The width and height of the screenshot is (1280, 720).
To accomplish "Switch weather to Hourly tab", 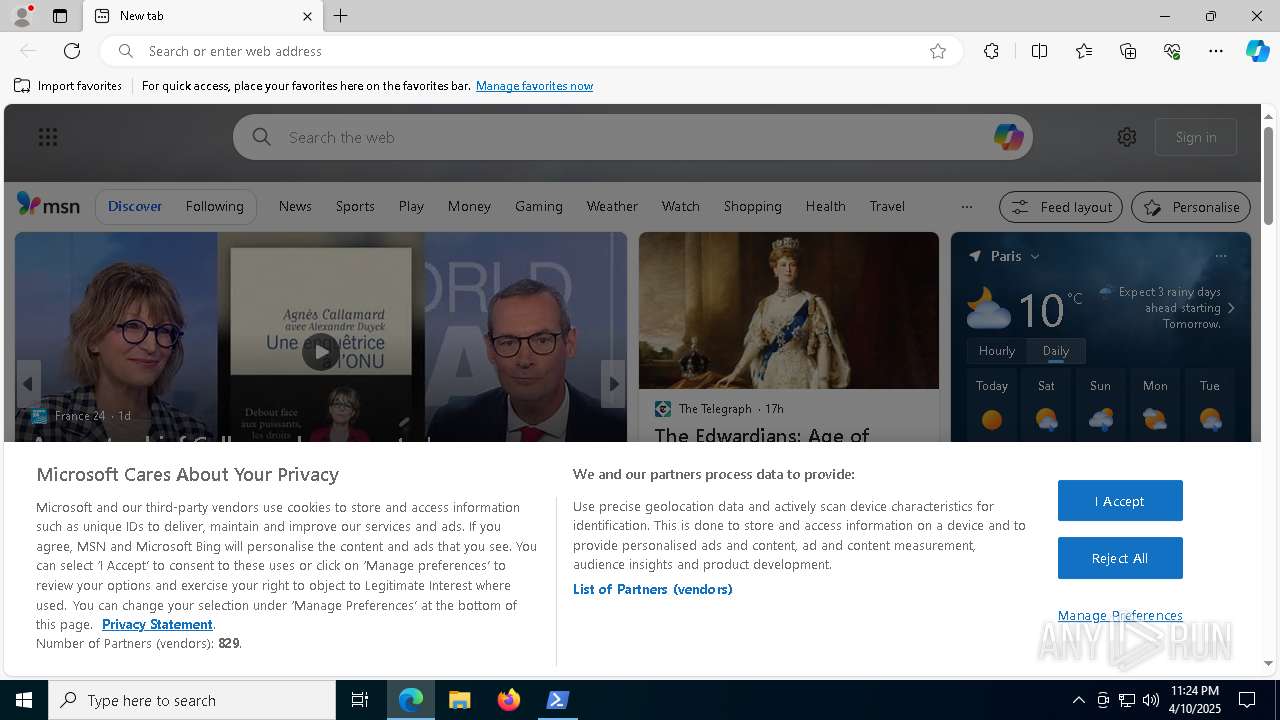I will (x=996, y=351).
